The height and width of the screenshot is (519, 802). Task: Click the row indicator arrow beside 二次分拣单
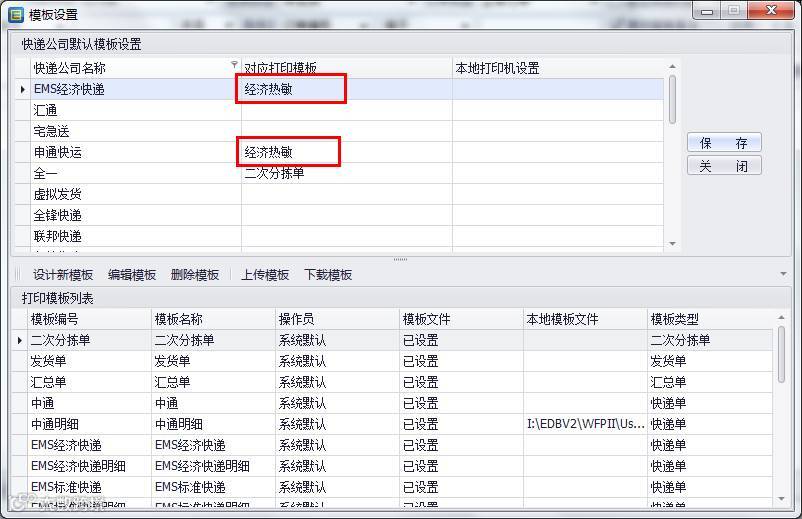point(19,340)
